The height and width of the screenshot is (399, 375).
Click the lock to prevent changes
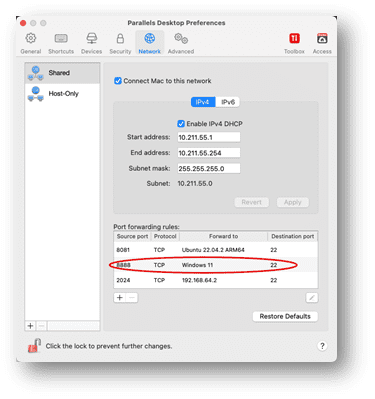point(34,346)
